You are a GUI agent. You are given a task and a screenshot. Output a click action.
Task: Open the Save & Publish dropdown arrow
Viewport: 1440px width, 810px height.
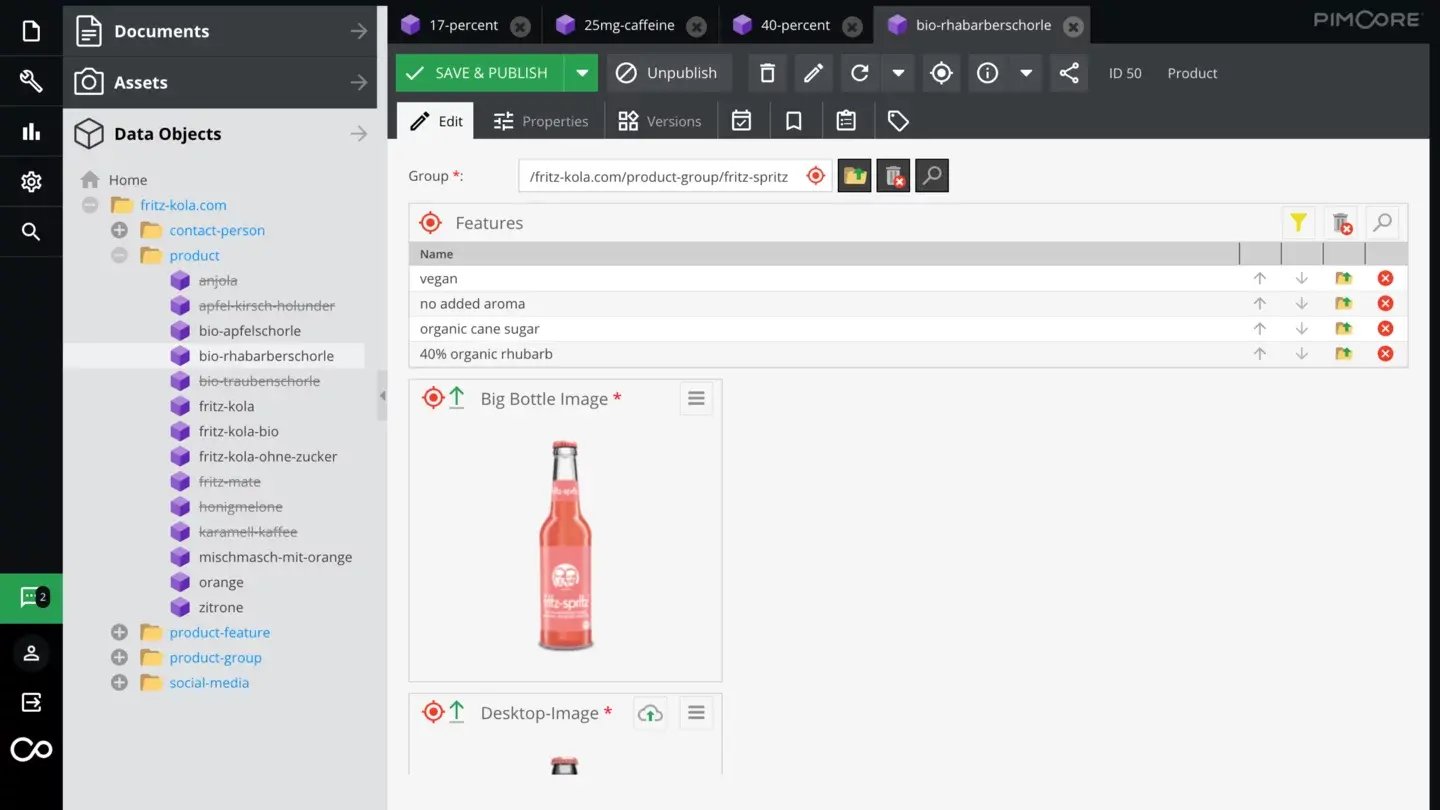(580, 72)
